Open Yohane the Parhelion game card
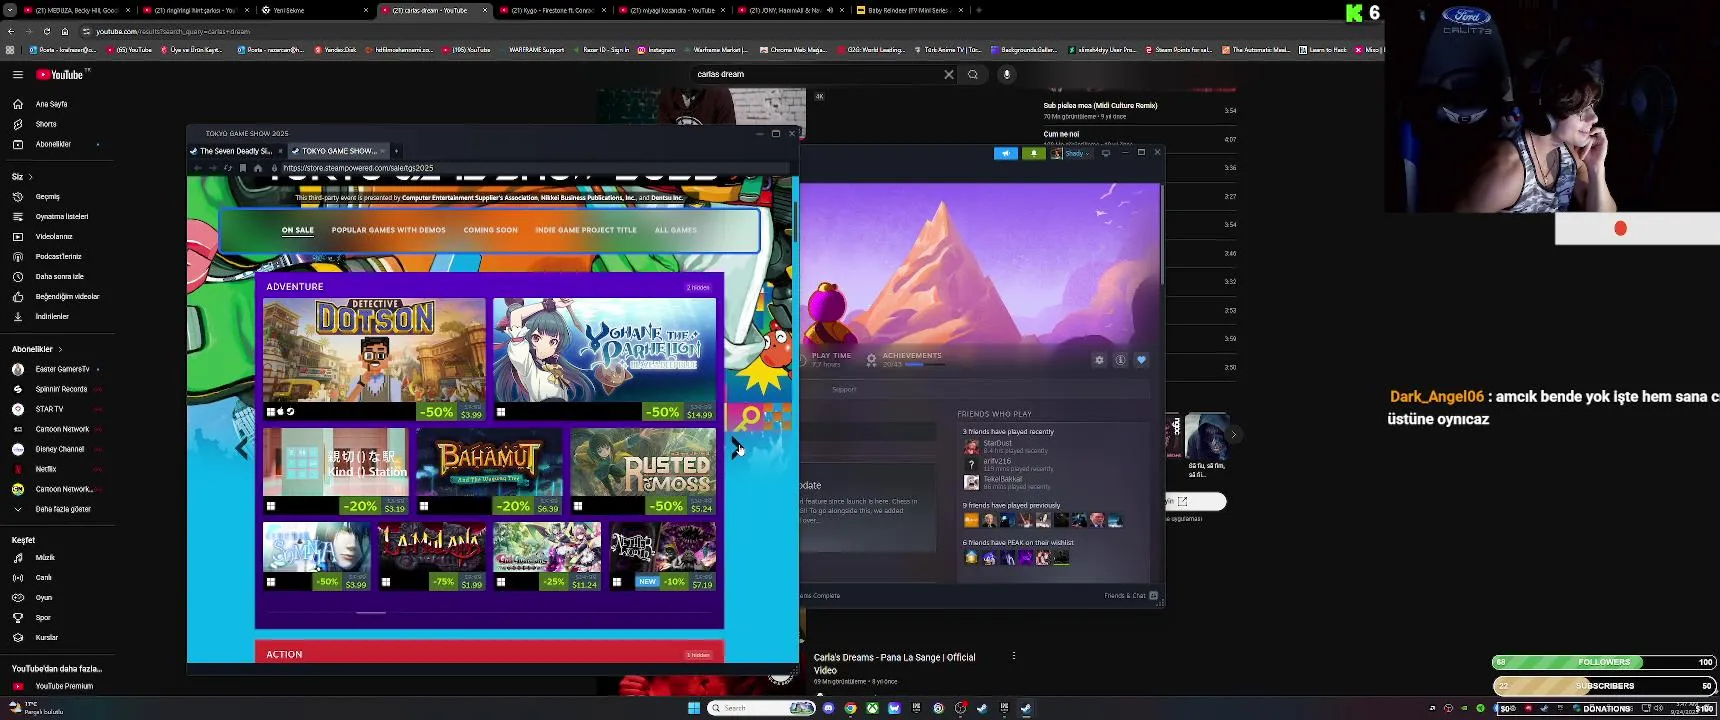1720x720 pixels. tap(604, 359)
